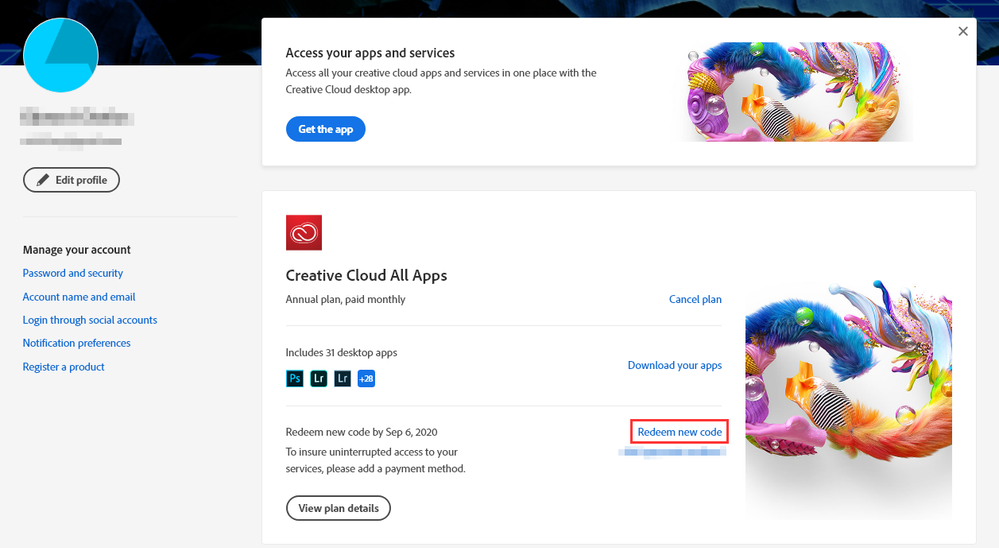
Task: Click the Cancel plan link
Action: click(695, 299)
